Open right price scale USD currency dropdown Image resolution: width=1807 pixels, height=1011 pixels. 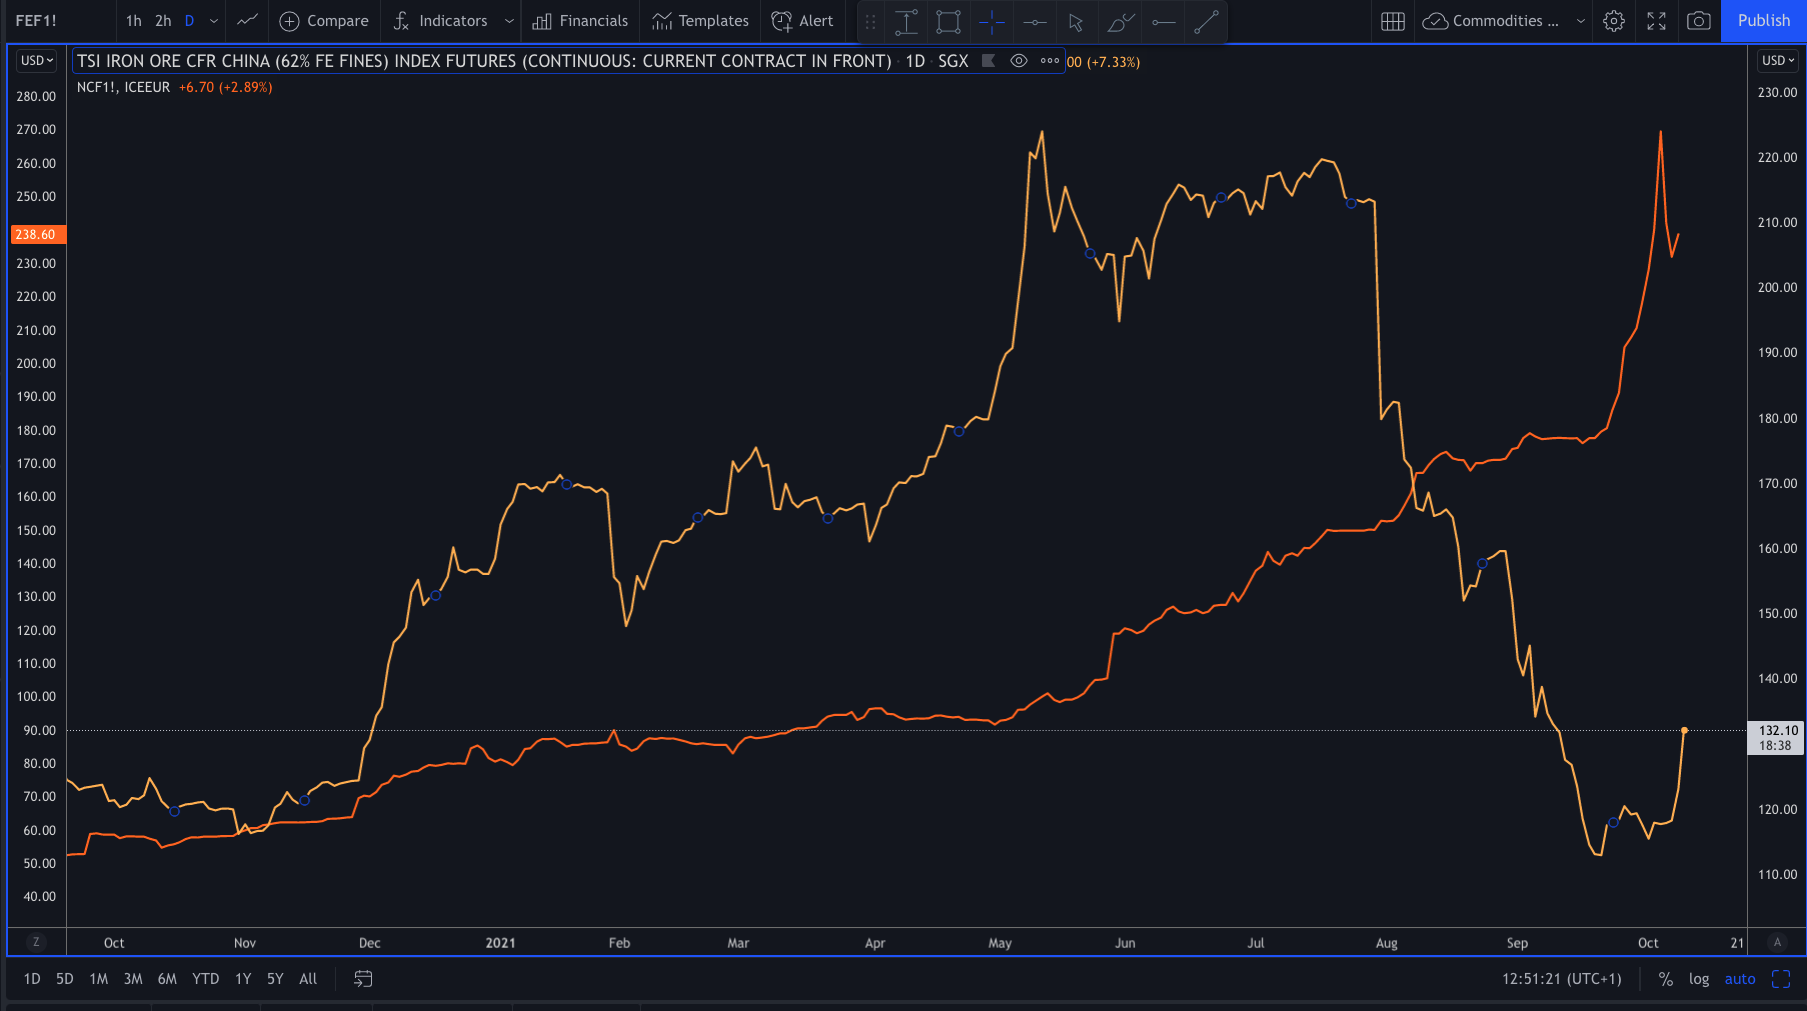click(x=1777, y=61)
